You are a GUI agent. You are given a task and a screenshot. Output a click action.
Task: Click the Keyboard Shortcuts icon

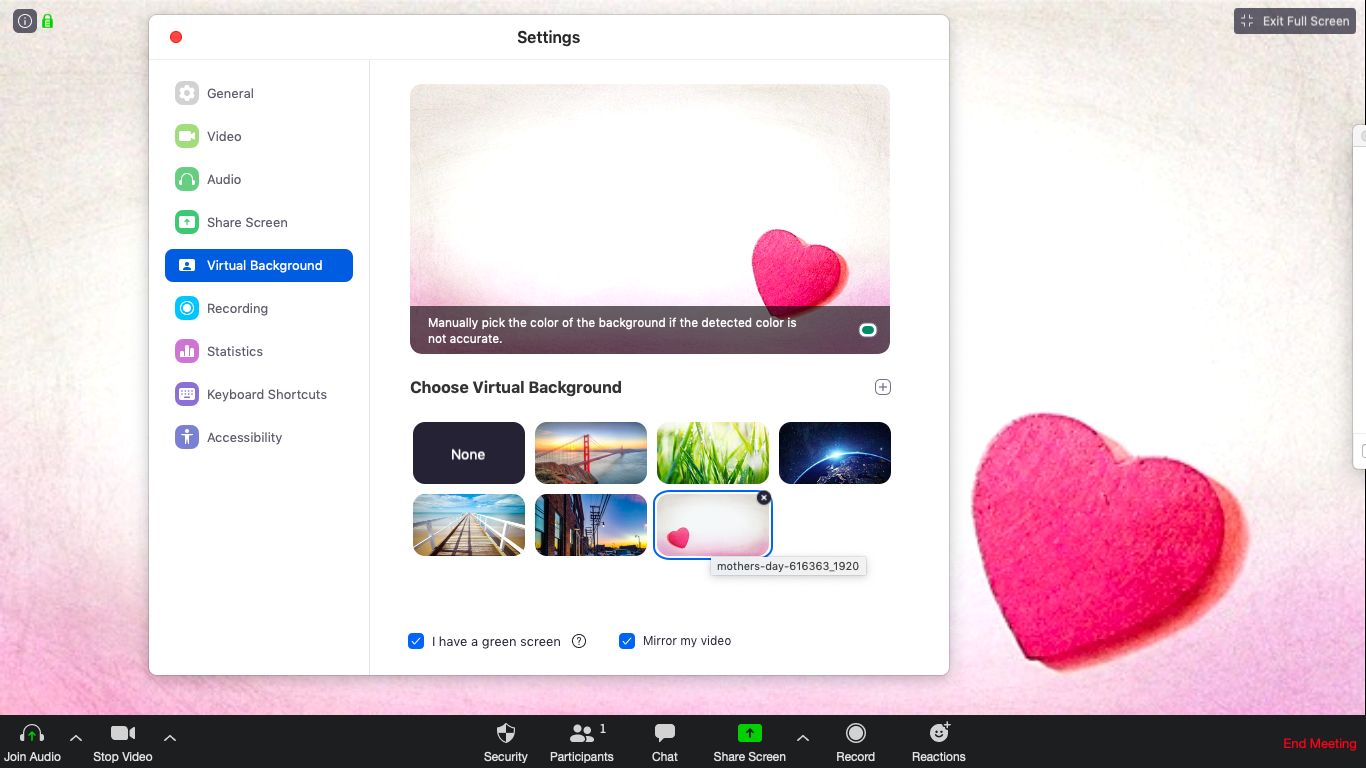pos(187,394)
